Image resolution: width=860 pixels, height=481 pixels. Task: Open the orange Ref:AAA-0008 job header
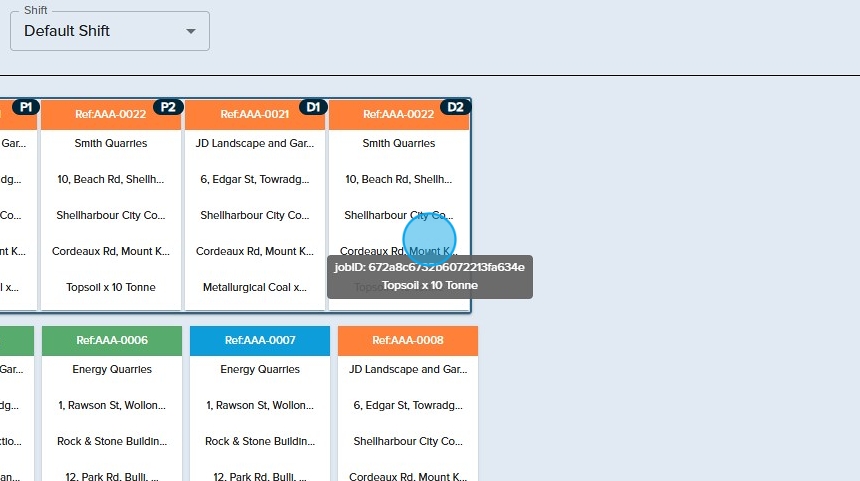pyautogui.click(x=408, y=341)
